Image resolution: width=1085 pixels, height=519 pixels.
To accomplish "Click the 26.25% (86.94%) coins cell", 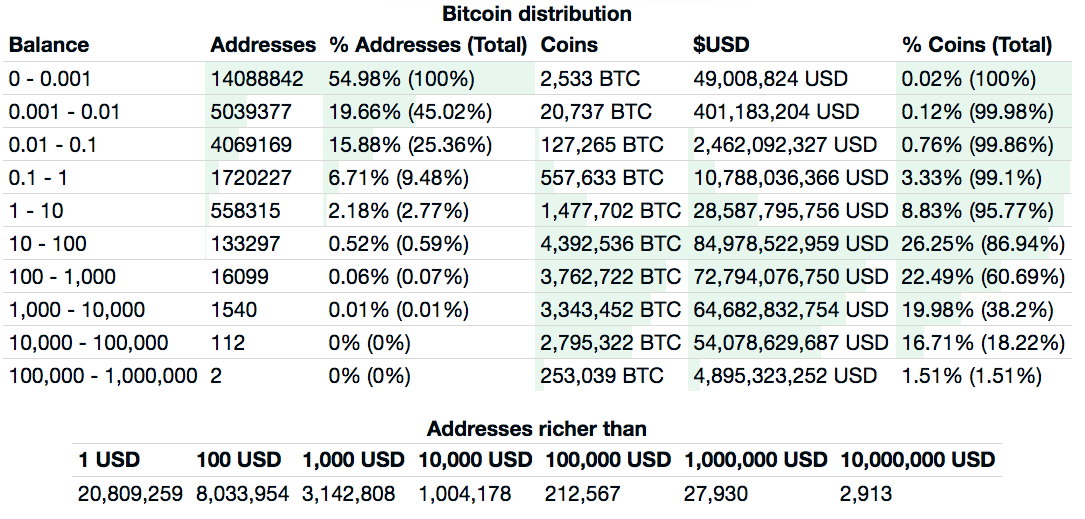I will coord(983,243).
